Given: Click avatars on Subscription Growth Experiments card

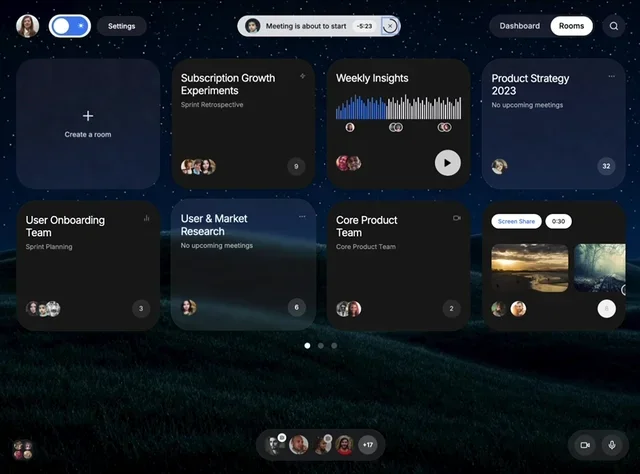Looking at the screenshot, I should pos(198,166).
